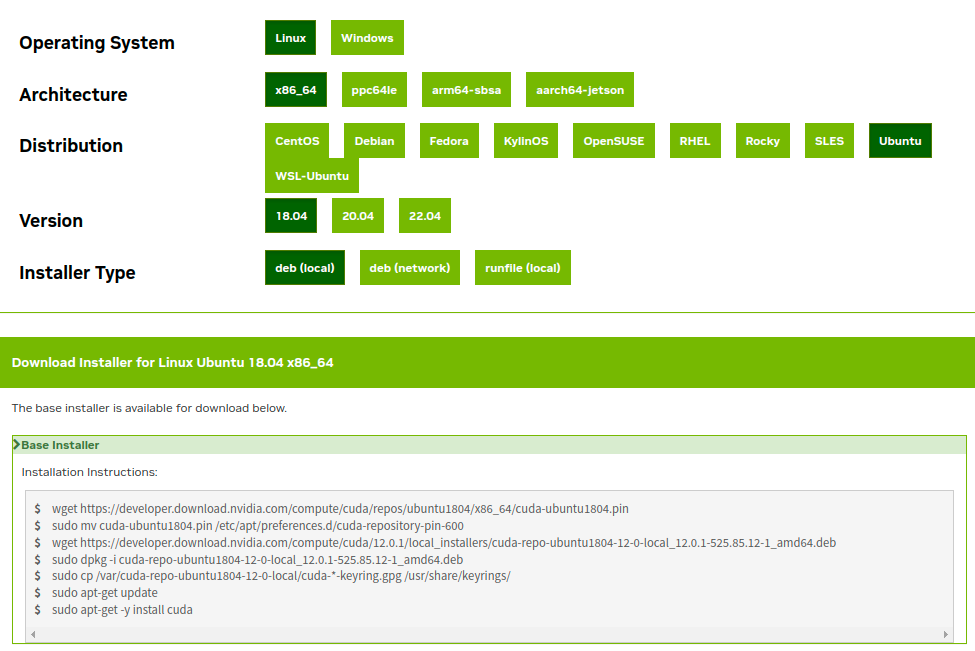This screenshot has width=975, height=651.
Task: Click the sudo mv cuda-ubuntu1804.pin command
Action: [x=257, y=526]
